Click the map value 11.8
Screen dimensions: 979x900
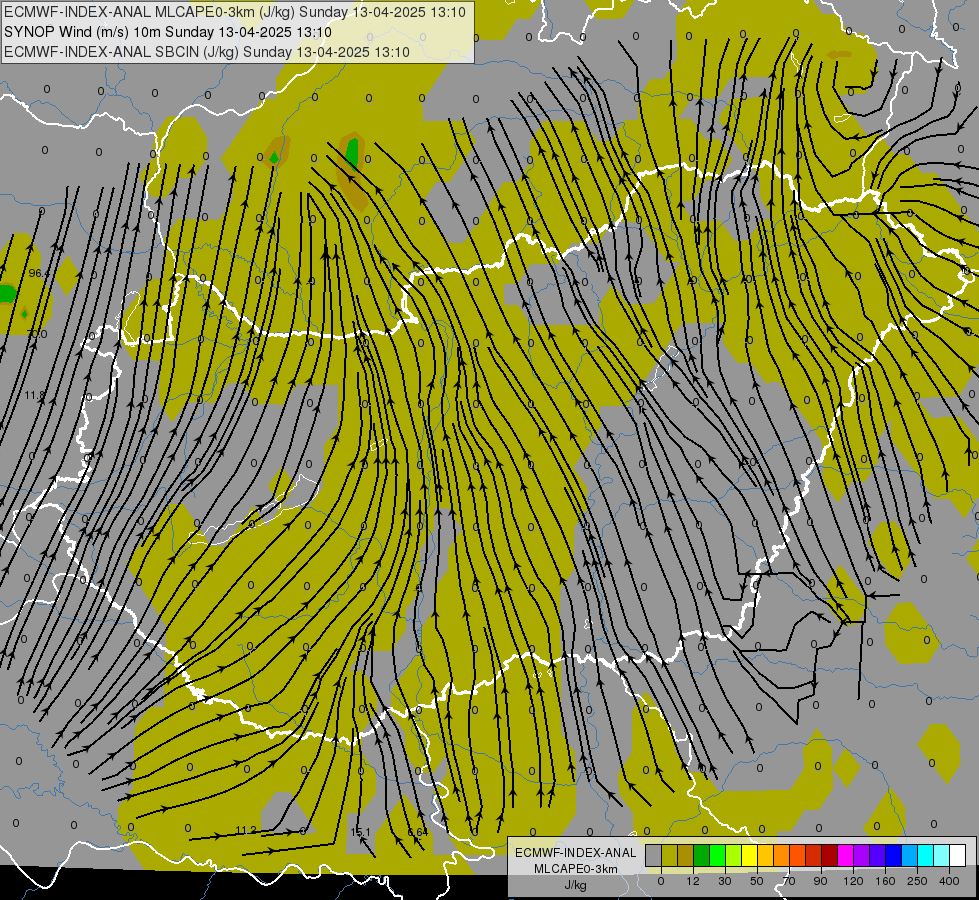tap(35, 395)
